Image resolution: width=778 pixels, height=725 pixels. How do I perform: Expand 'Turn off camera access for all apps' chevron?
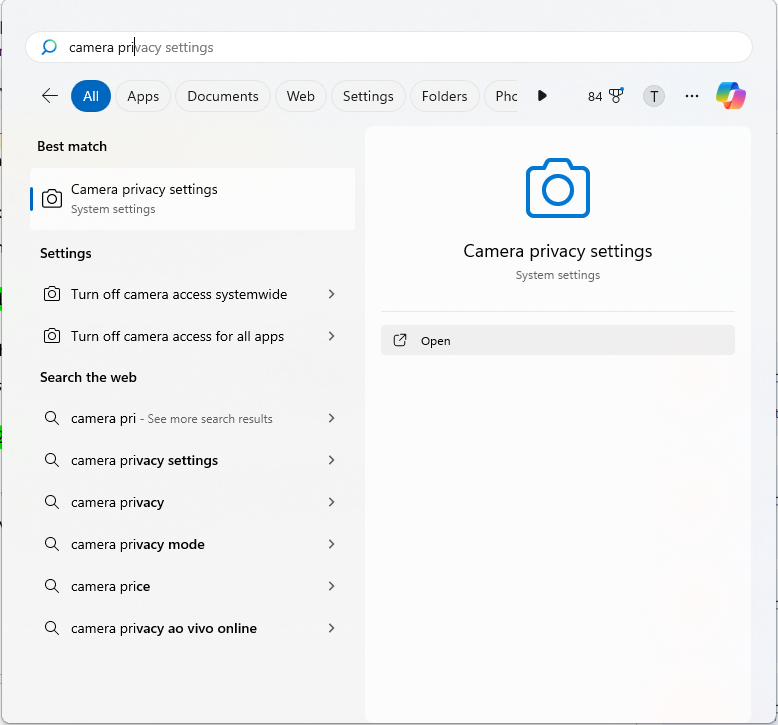click(331, 336)
